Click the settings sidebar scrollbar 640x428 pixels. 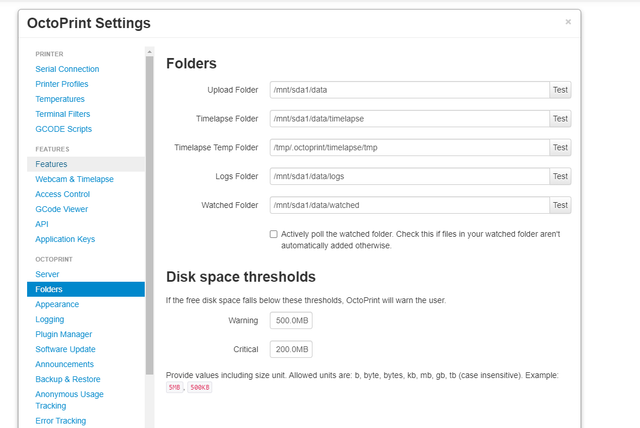[x=149, y=215]
